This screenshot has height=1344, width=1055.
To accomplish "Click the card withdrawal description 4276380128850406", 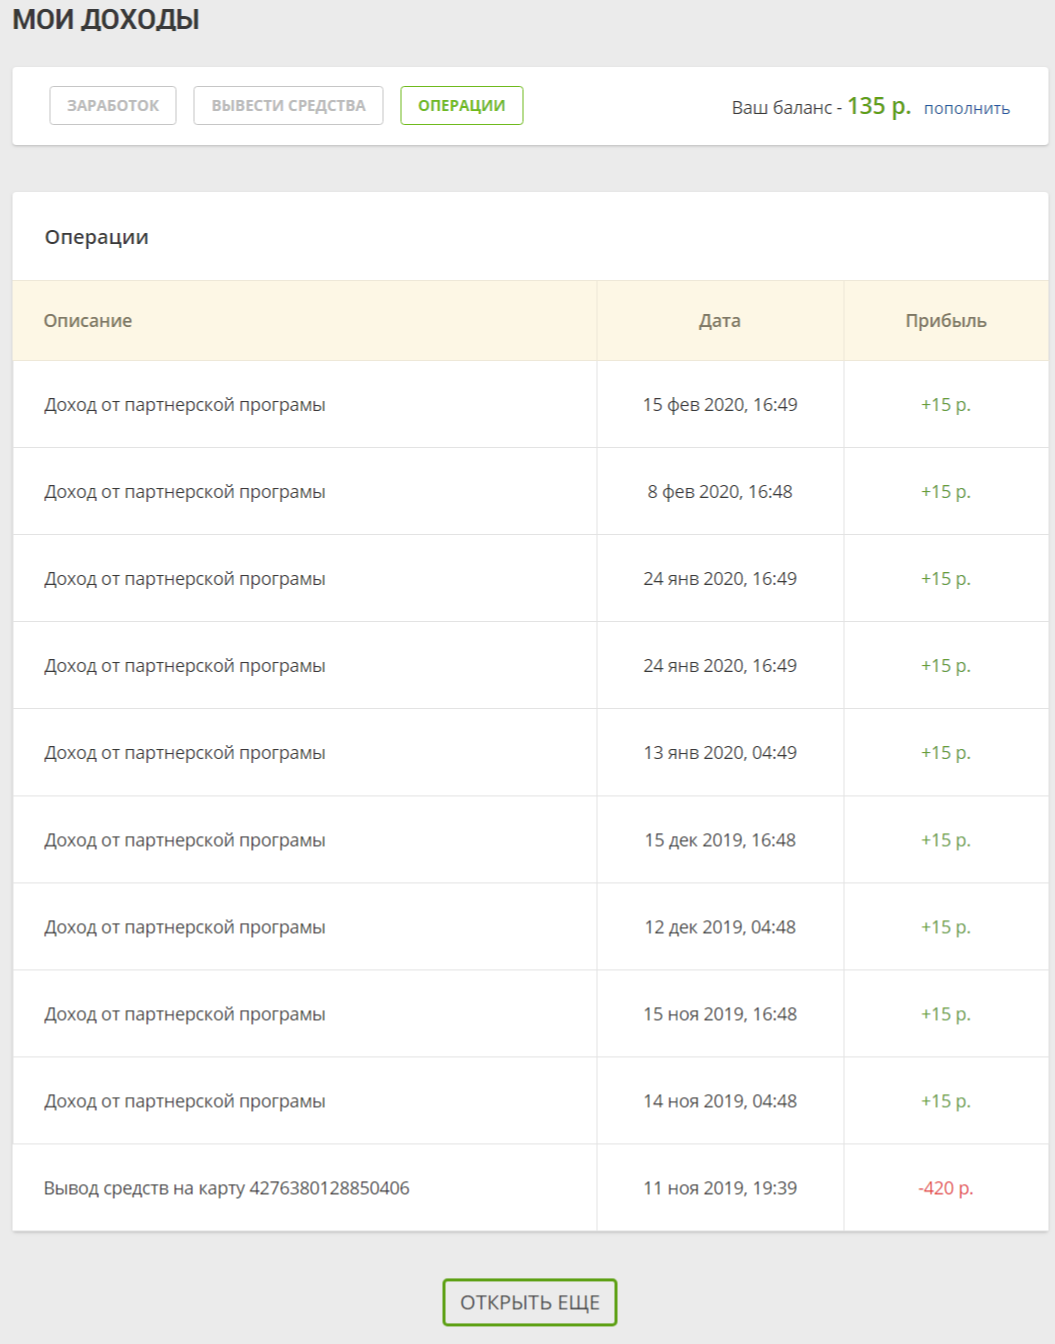I will click(x=227, y=1188).
